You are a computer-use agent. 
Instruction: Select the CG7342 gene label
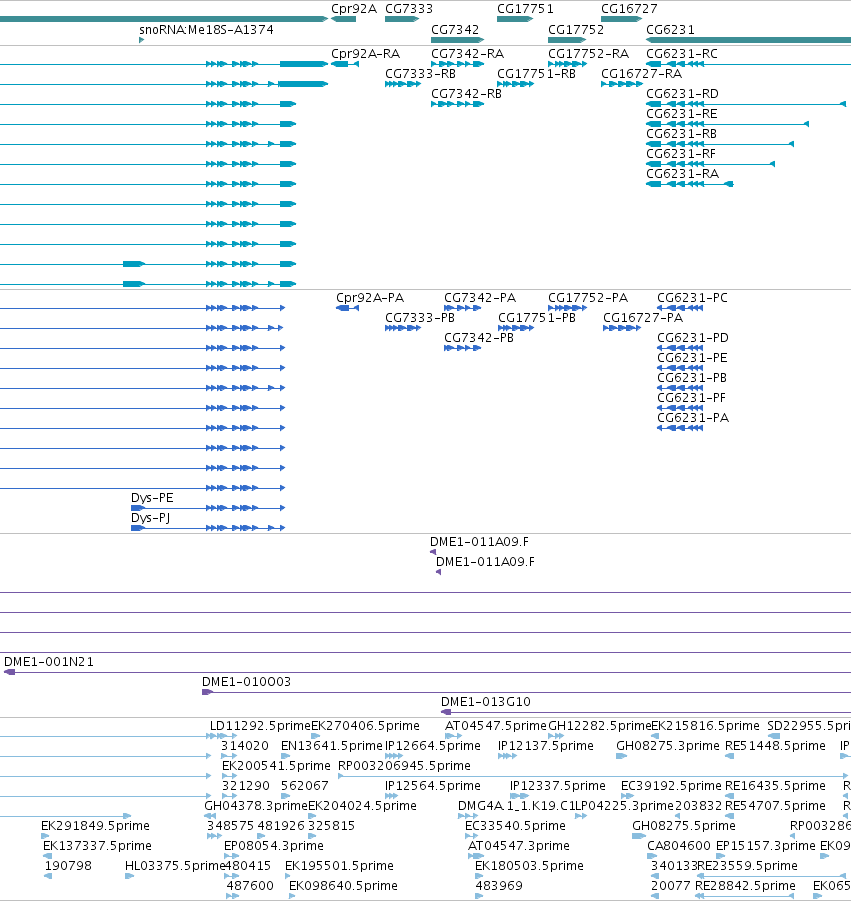tap(455, 29)
